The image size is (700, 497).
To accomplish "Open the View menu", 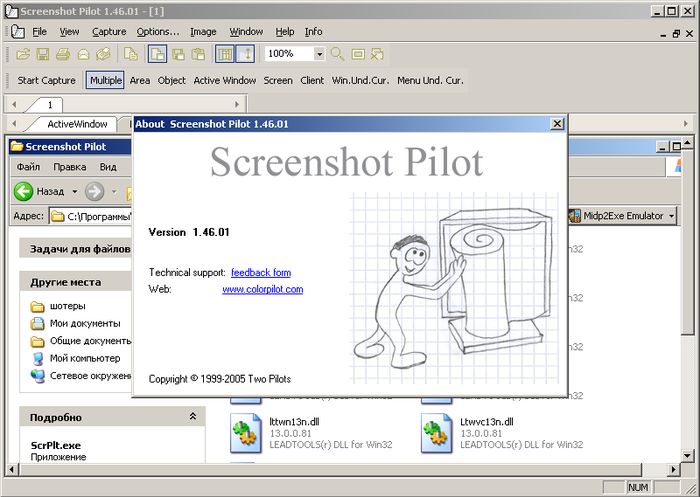I will [x=69, y=32].
